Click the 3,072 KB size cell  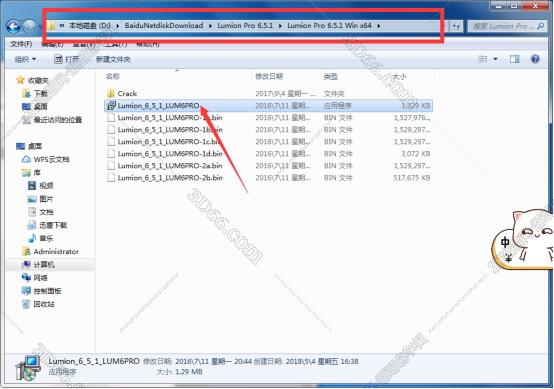416,154
